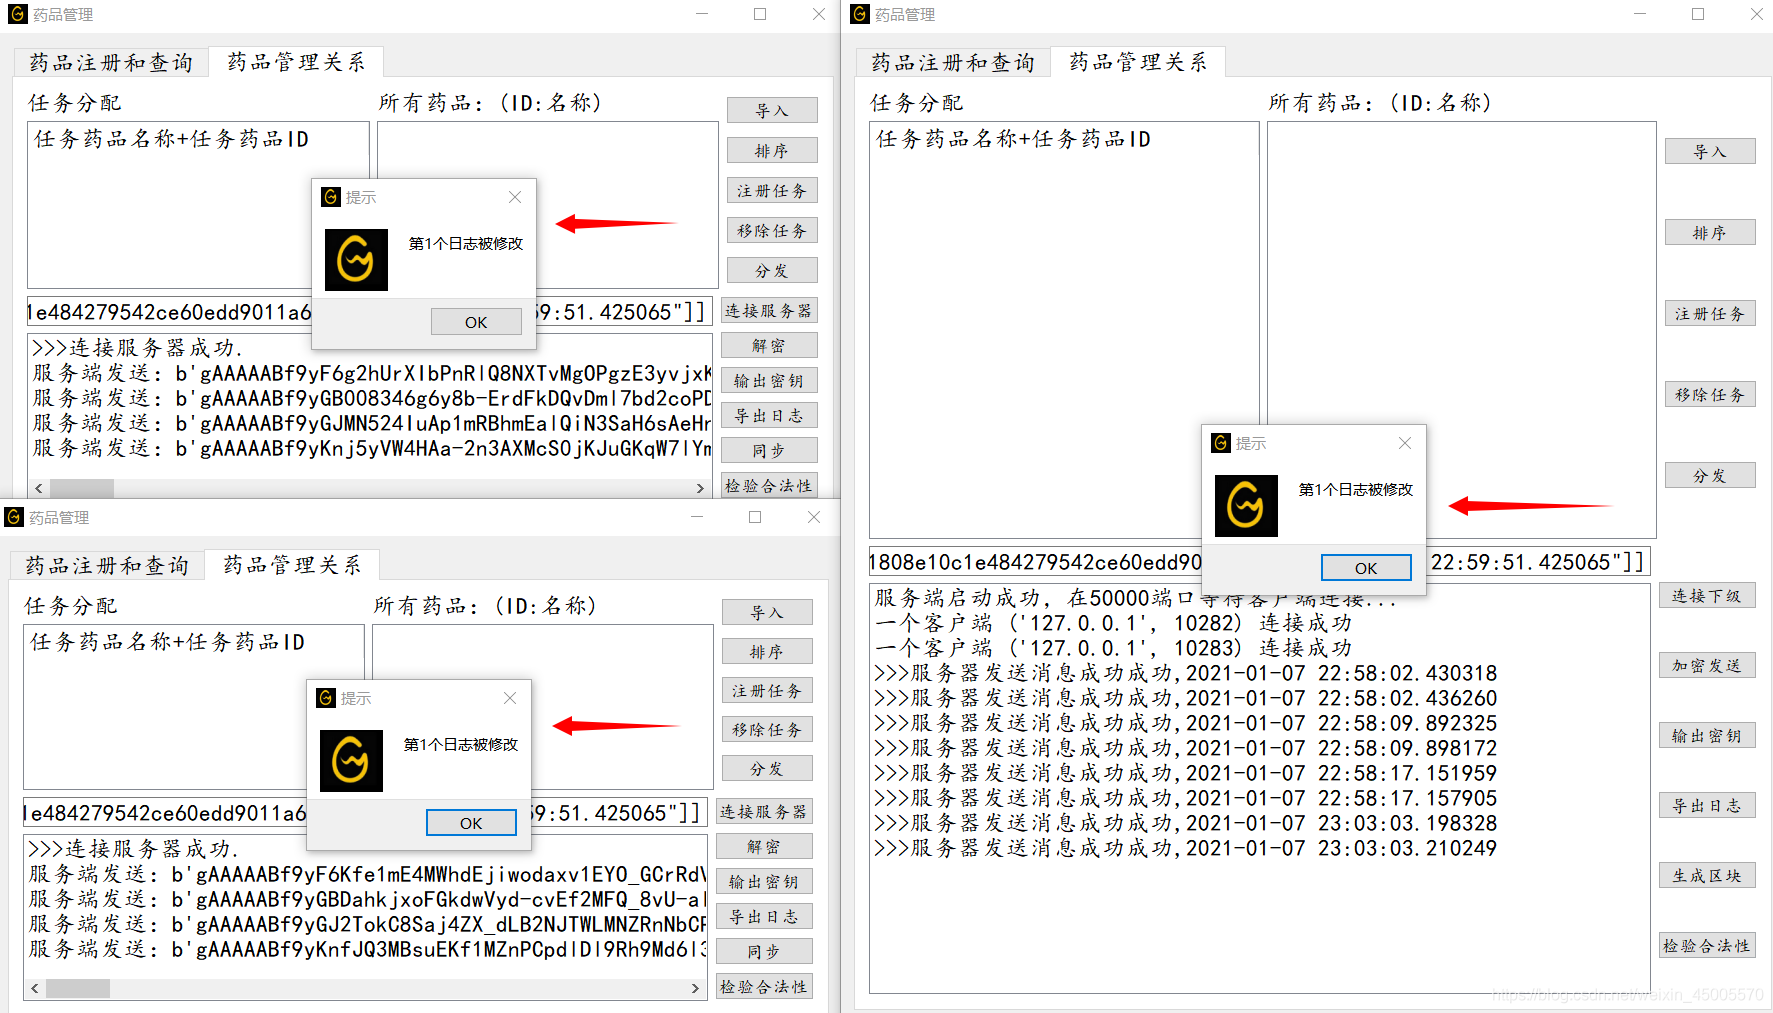Screen dimensions: 1773x1013
Task: Click right scroll arrow in top-left window log
Action: [700, 488]
